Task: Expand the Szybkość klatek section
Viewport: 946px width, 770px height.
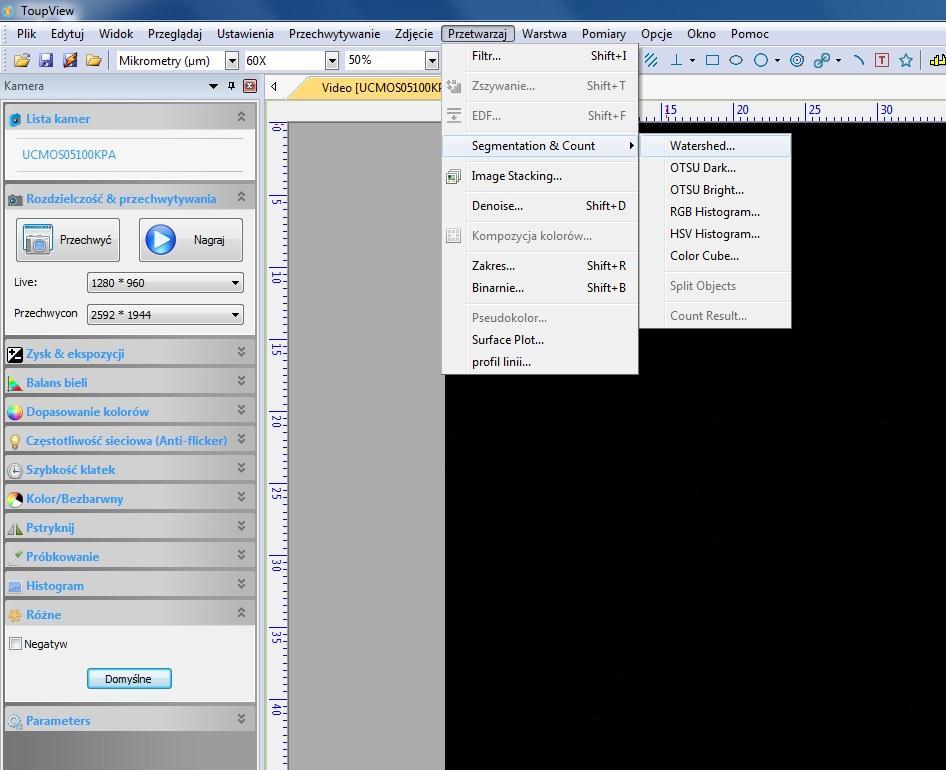Action: [x=241, y=468]
